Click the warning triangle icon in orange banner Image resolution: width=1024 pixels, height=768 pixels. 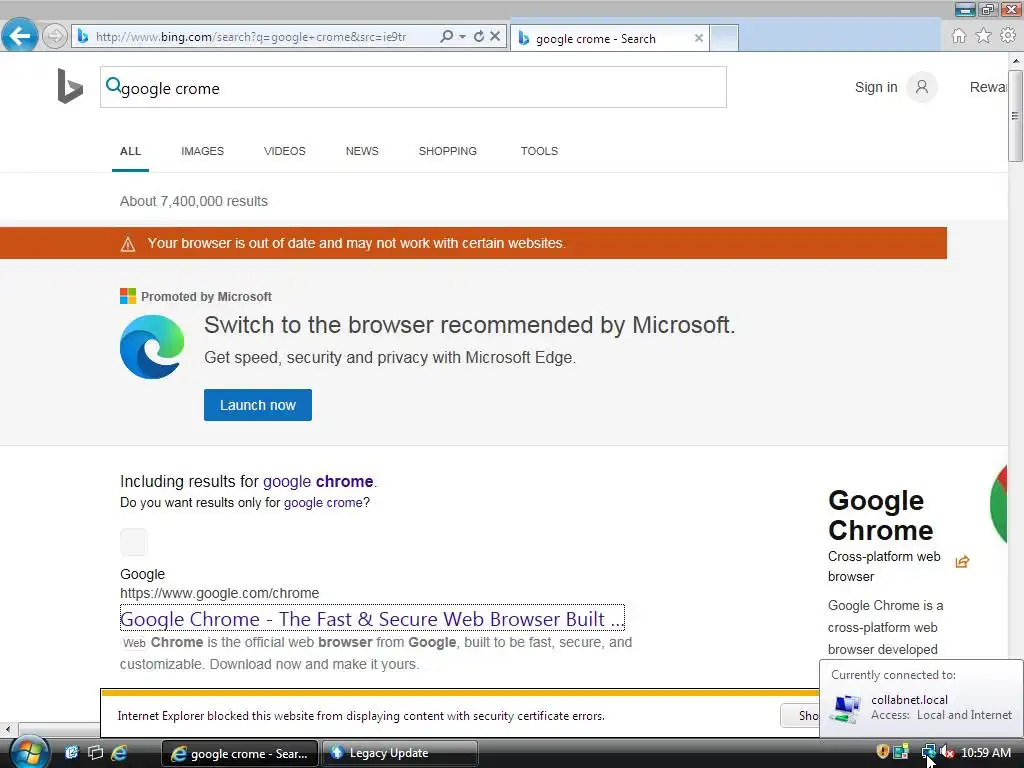(128, 244)
